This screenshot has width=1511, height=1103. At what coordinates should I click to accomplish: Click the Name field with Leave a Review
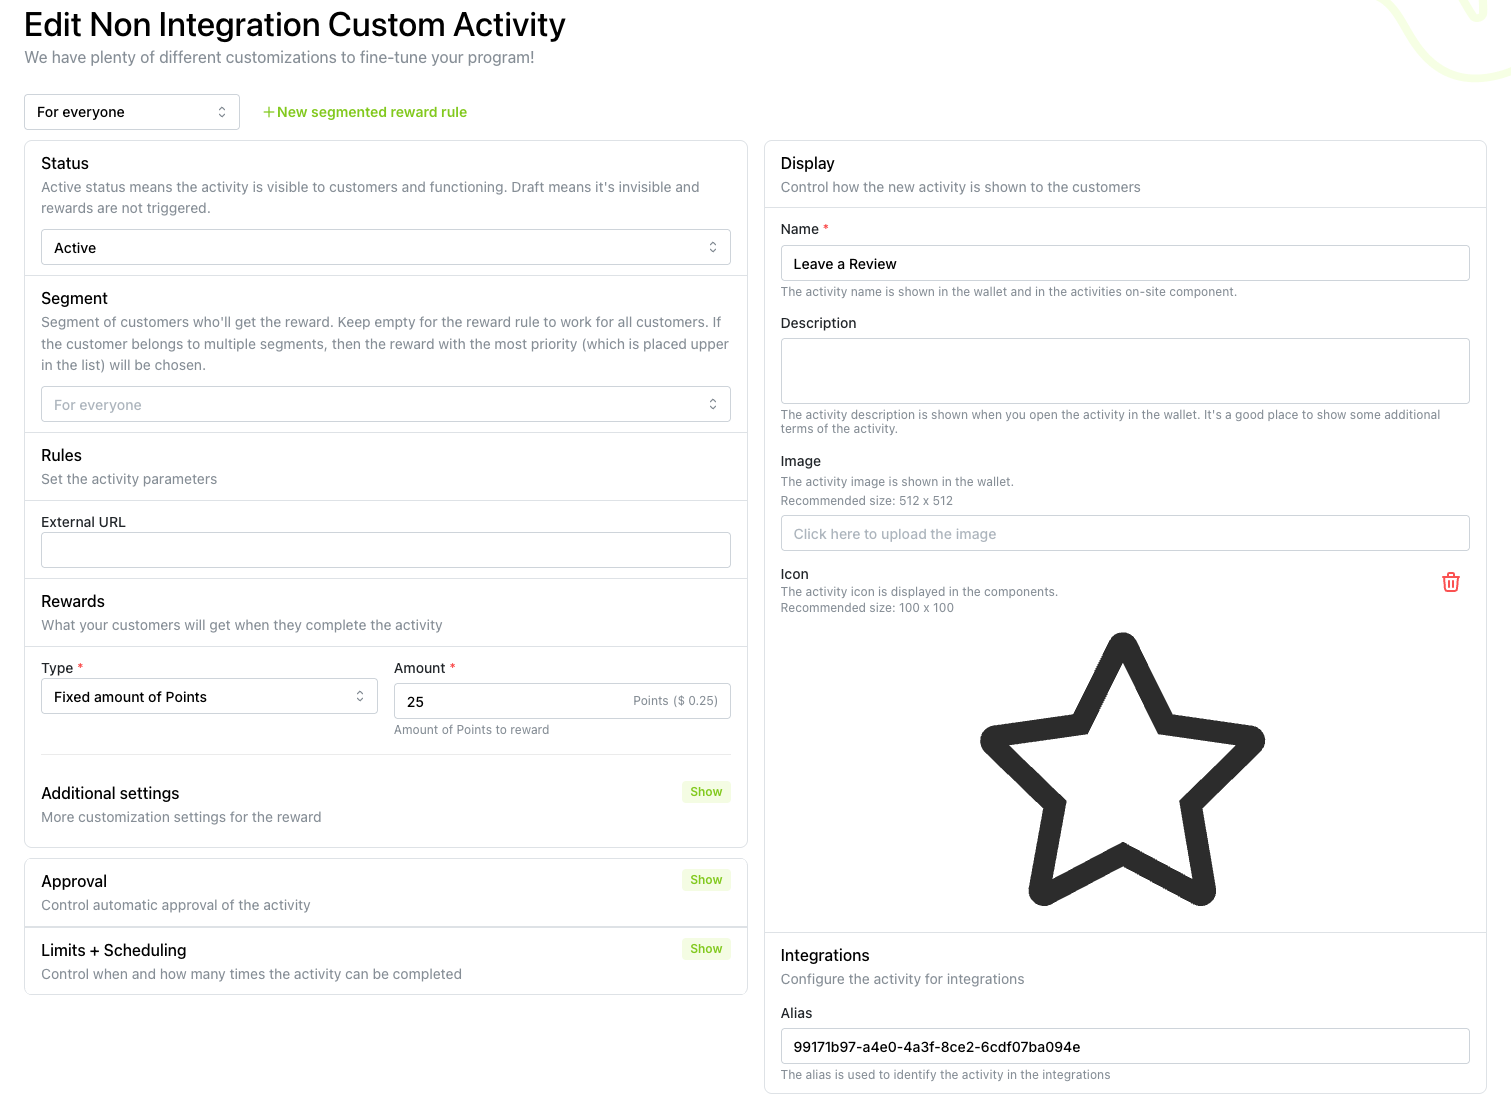[1125, 263]
